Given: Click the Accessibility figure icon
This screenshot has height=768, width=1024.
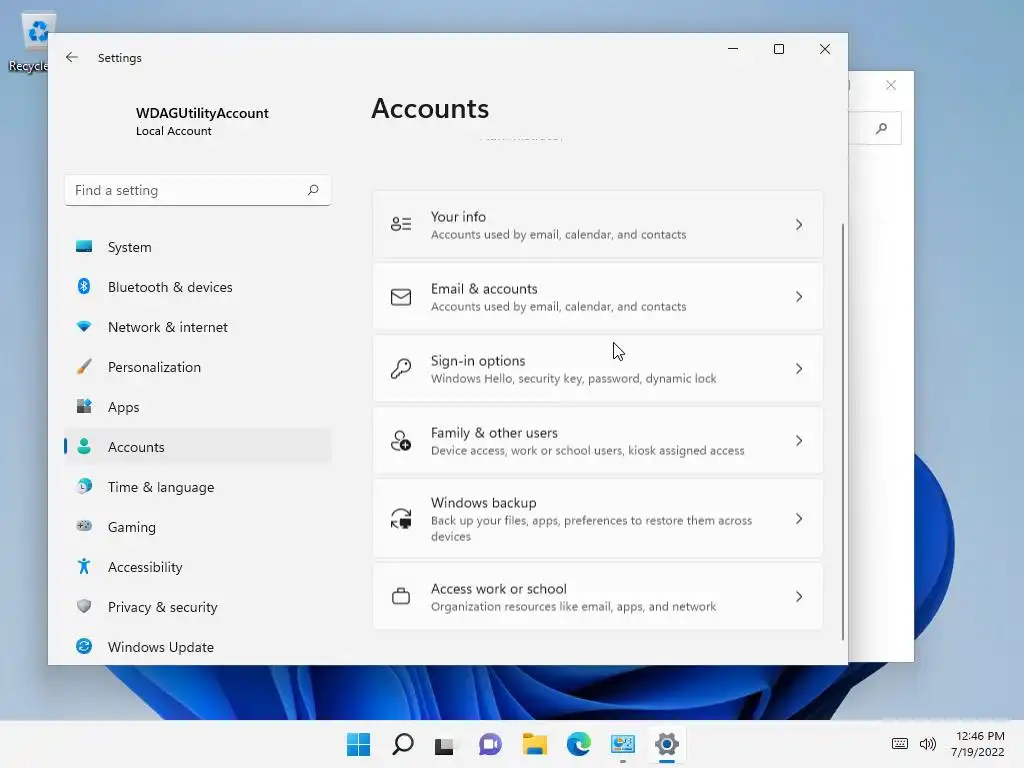Looking at the screenshot, I should pyautogui.click(x=84, y=566).
